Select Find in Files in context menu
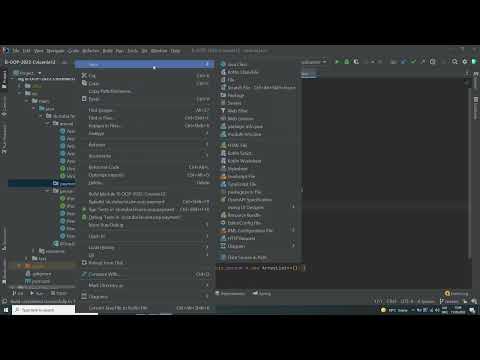480x360 pixels. pos(145,118)
